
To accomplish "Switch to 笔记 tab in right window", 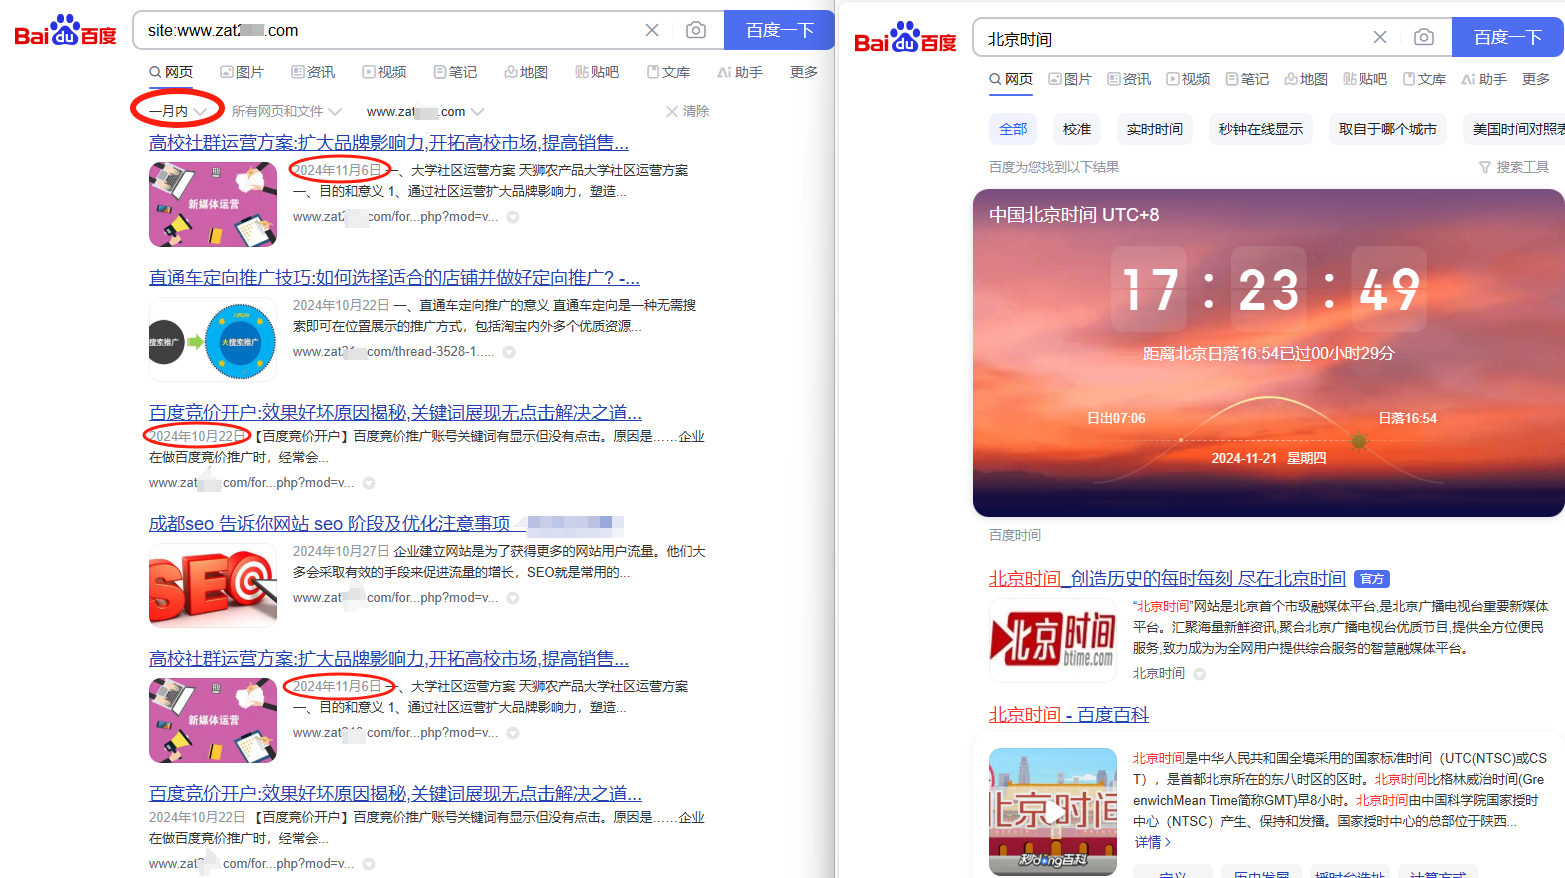I will tap(1247, 79).
